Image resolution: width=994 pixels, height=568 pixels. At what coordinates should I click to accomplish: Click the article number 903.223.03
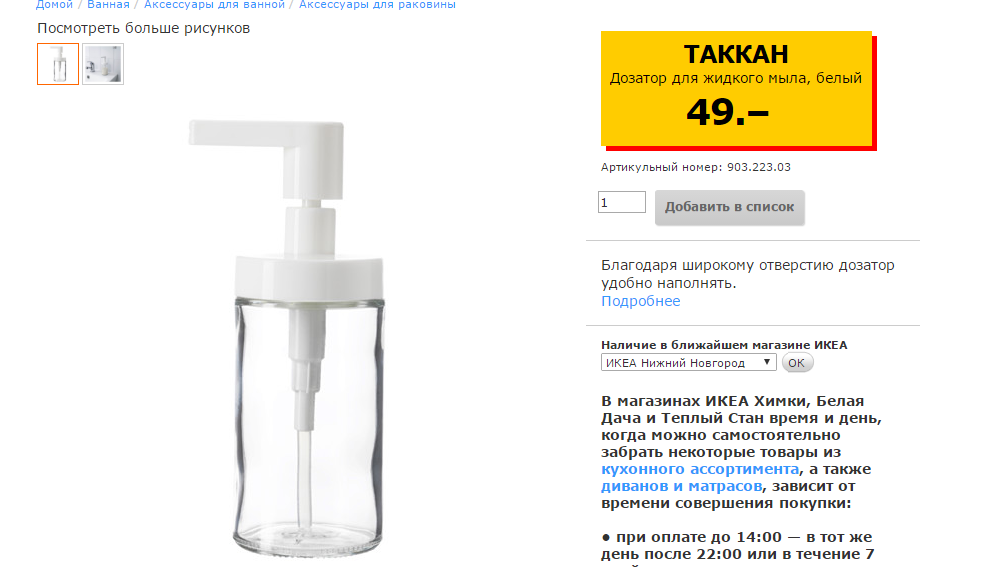pyautogui.click(x=759, y=167)
